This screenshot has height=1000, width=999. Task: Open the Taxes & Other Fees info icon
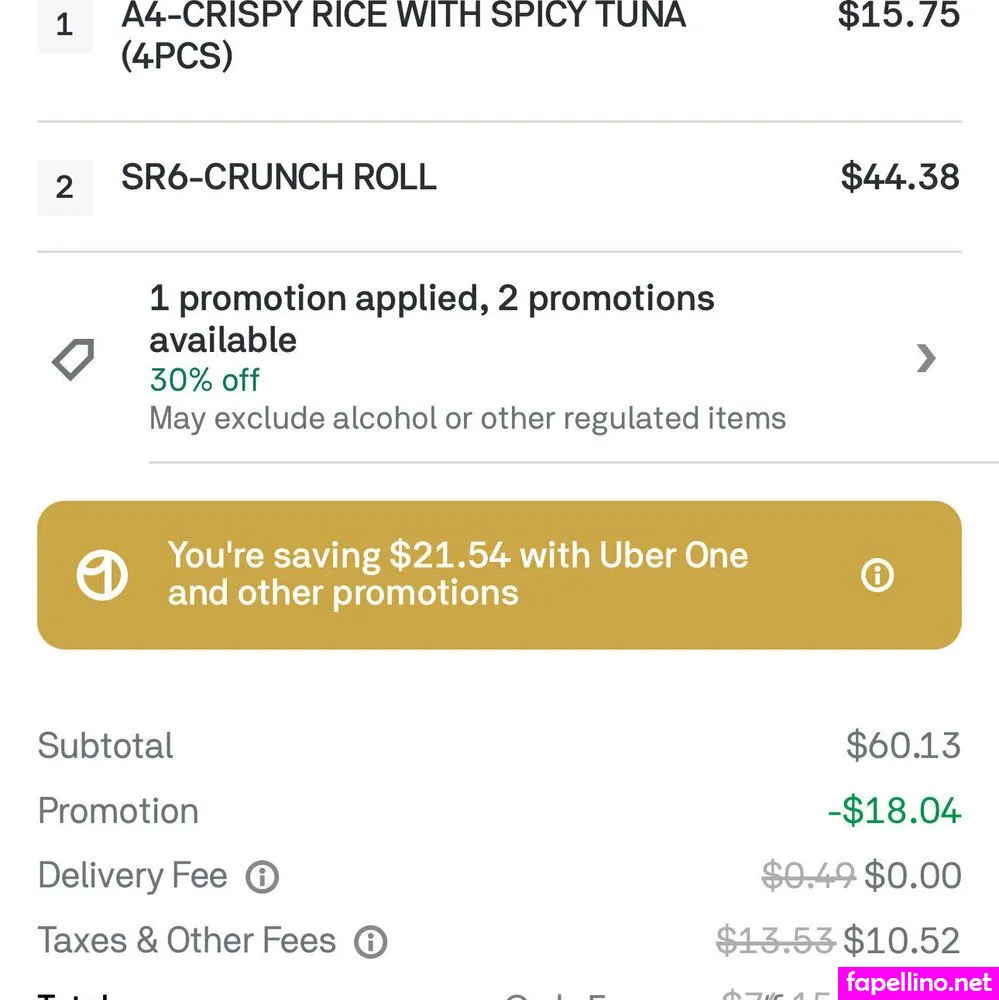tap(370, 941)
